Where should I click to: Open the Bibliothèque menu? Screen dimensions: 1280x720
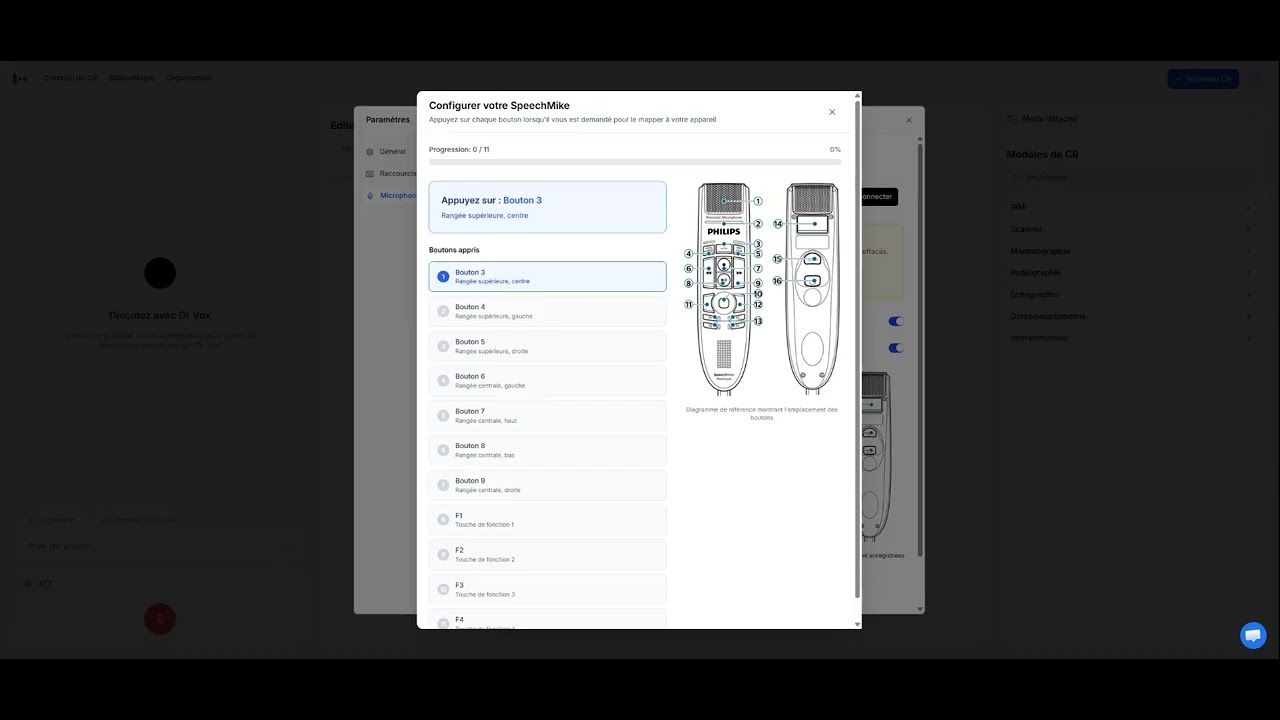coord(132,78)
